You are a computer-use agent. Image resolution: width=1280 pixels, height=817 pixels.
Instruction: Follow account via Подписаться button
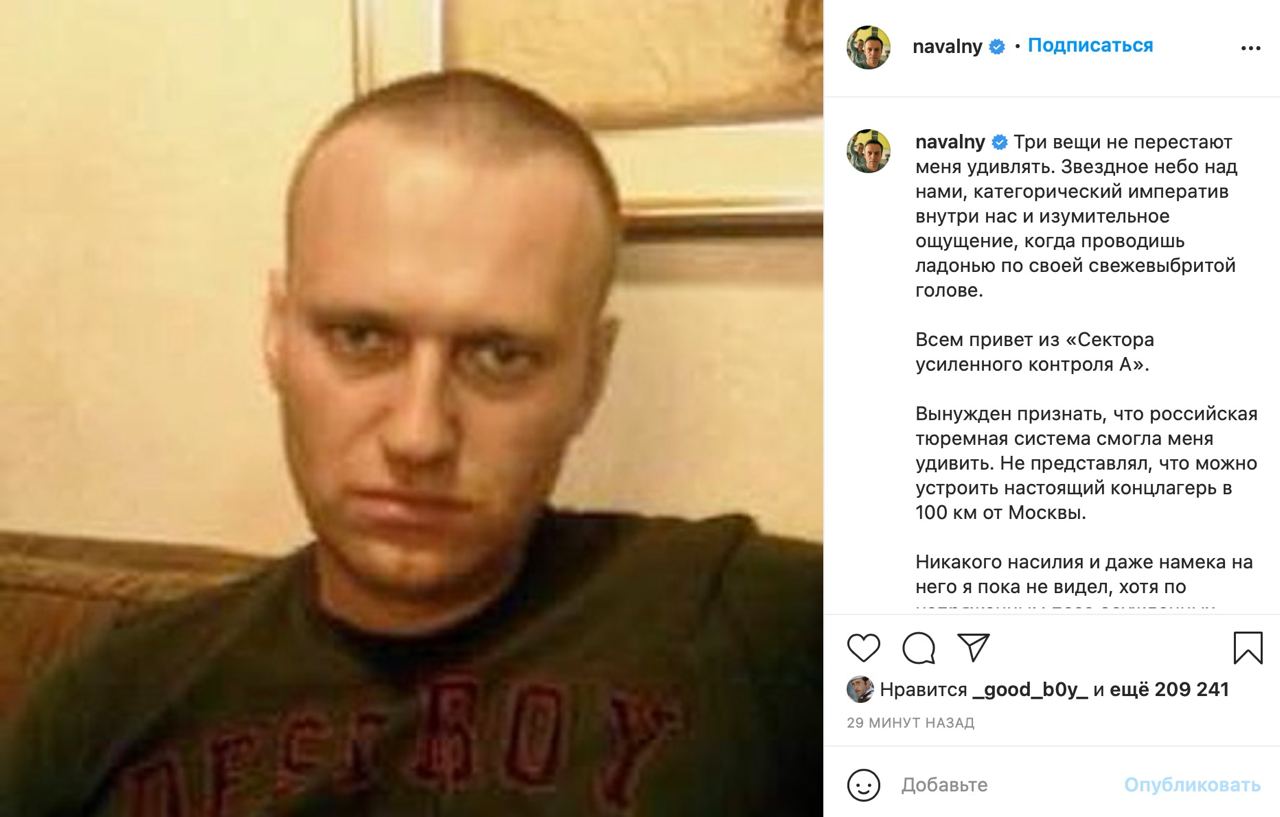1090,46
